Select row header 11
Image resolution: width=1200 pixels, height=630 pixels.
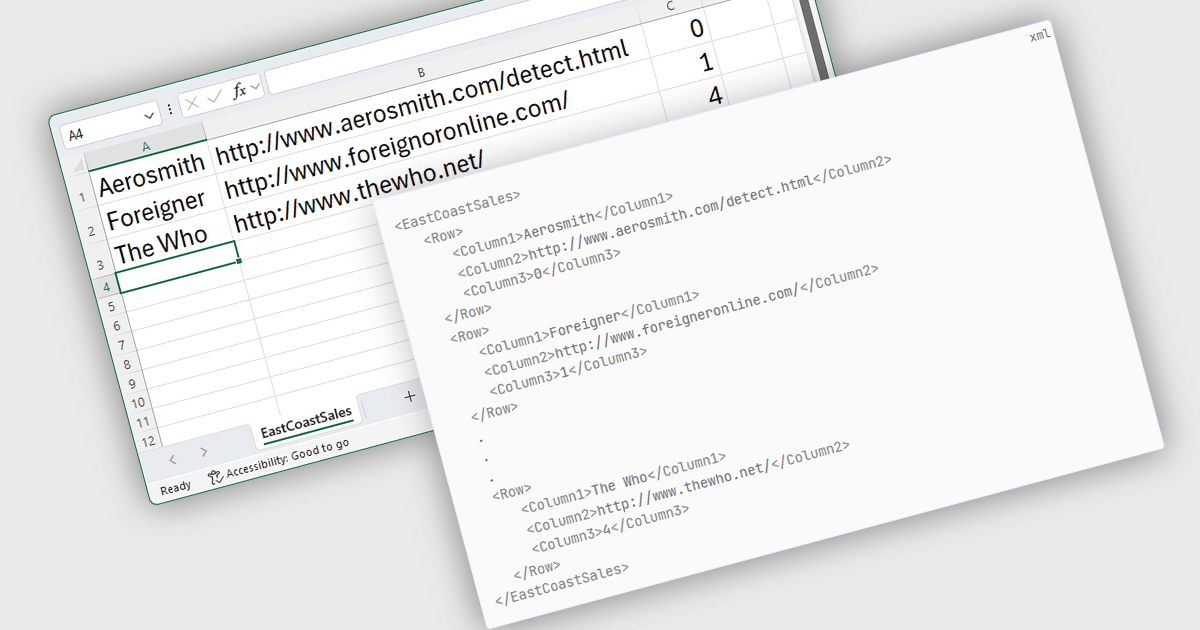[x=142, y=423]
